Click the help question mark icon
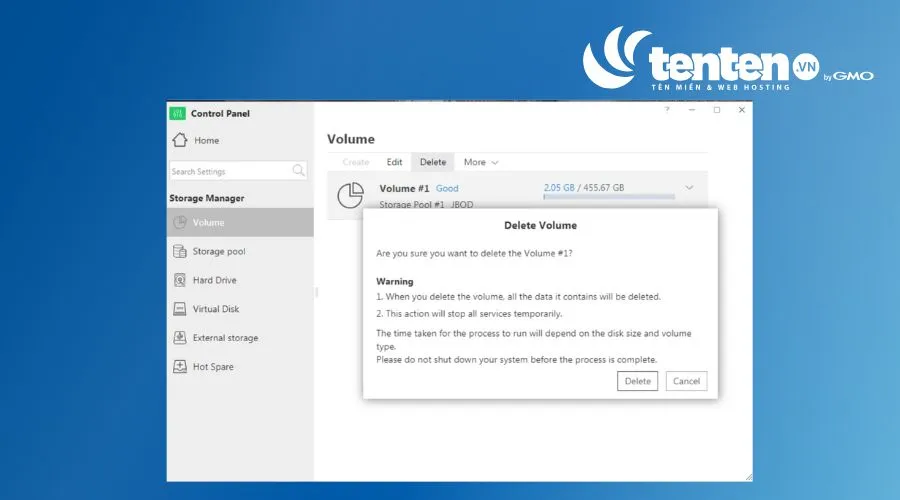Screen dimensions: 900x500 click(667, 110)
